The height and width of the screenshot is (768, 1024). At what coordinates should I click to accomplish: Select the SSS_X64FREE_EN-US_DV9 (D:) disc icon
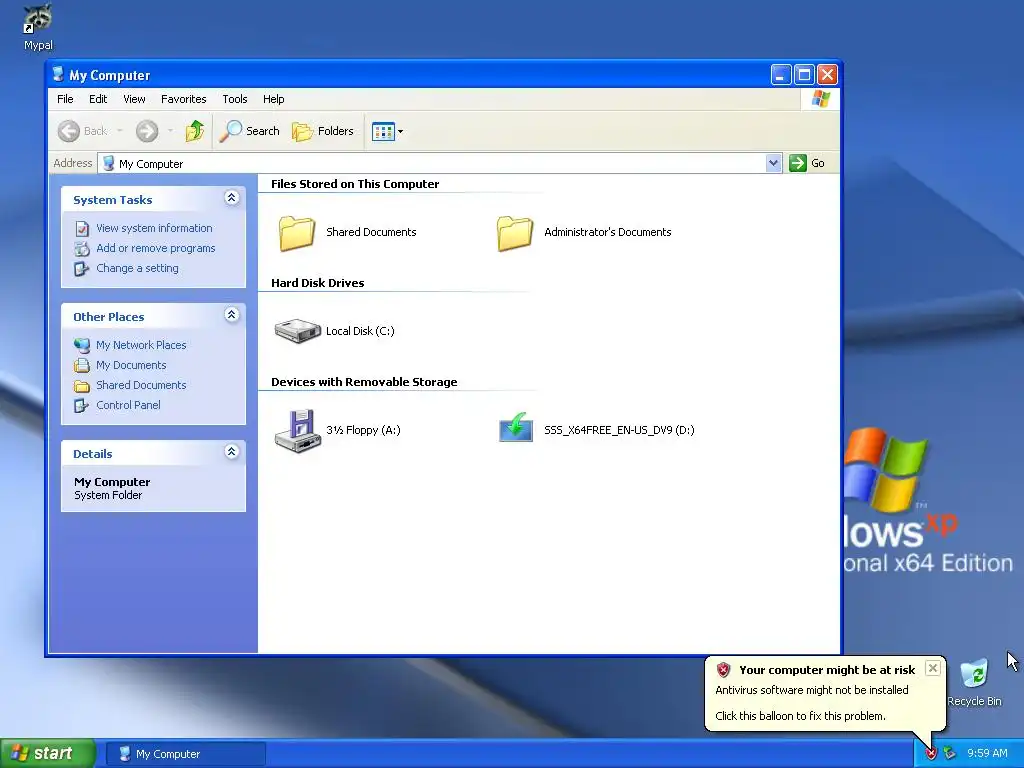(516, 428)
